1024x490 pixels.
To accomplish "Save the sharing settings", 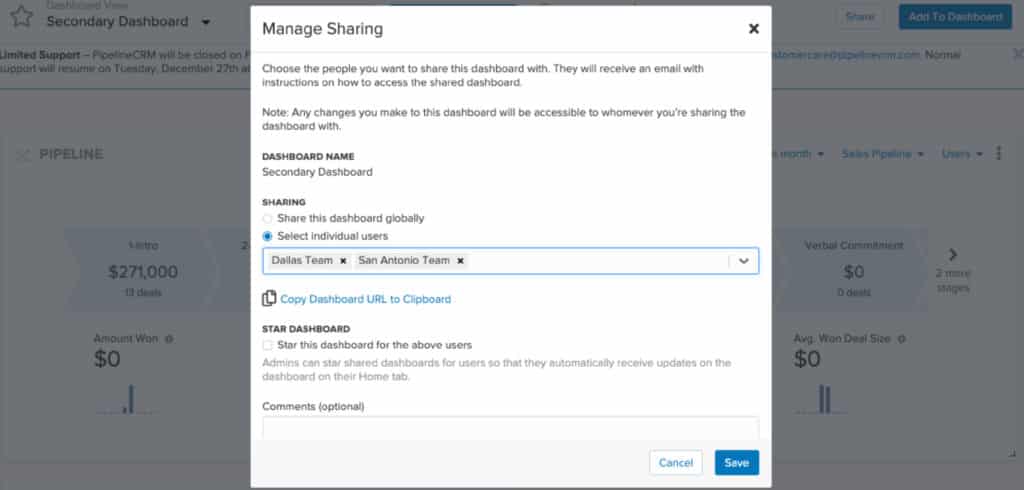I will [x=737, y=463].
